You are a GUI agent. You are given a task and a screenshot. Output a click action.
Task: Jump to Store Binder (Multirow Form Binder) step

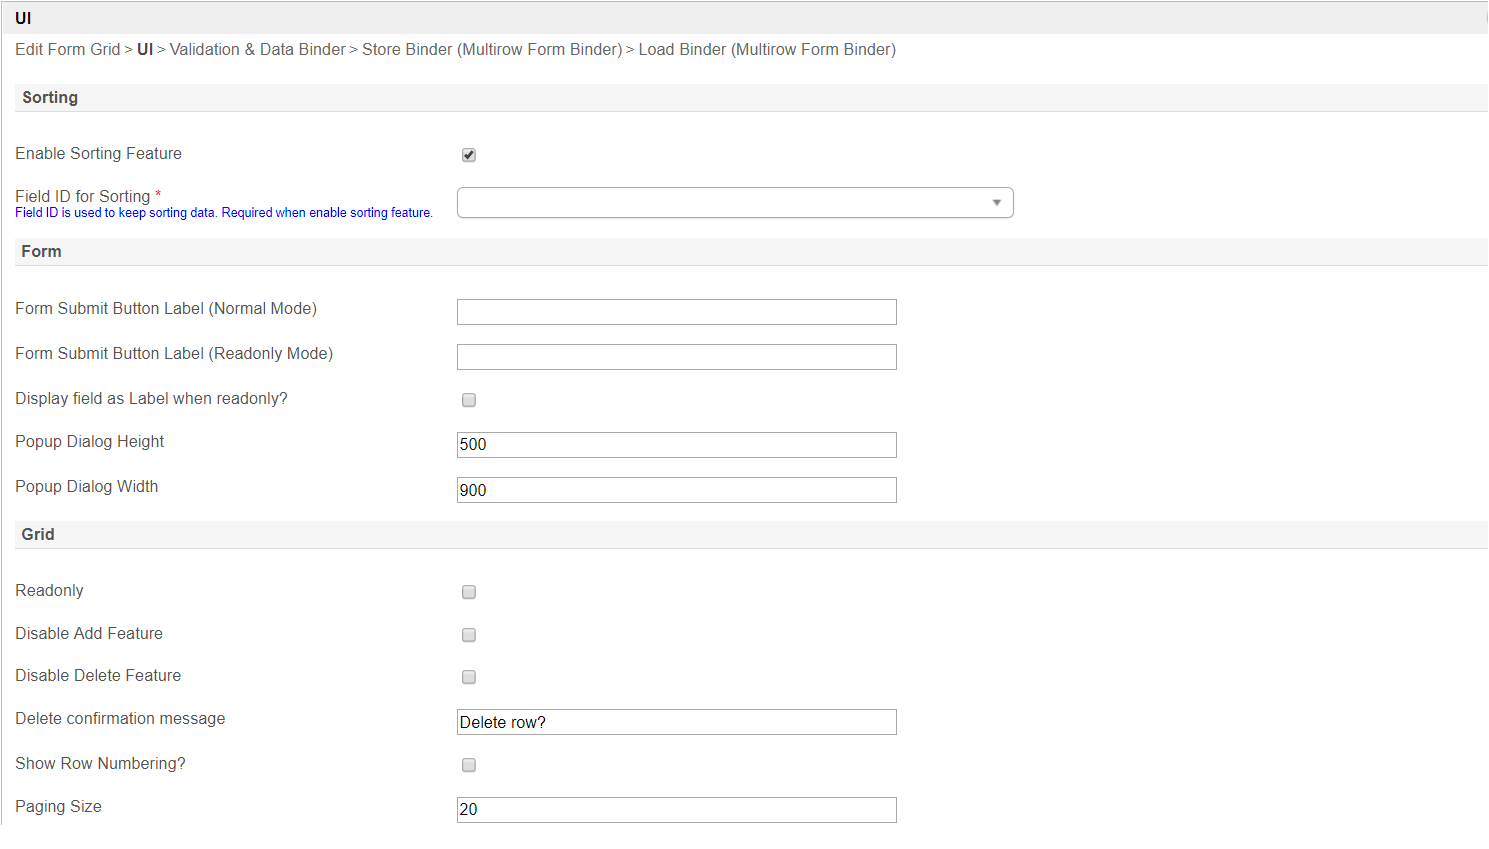(491, 50)
